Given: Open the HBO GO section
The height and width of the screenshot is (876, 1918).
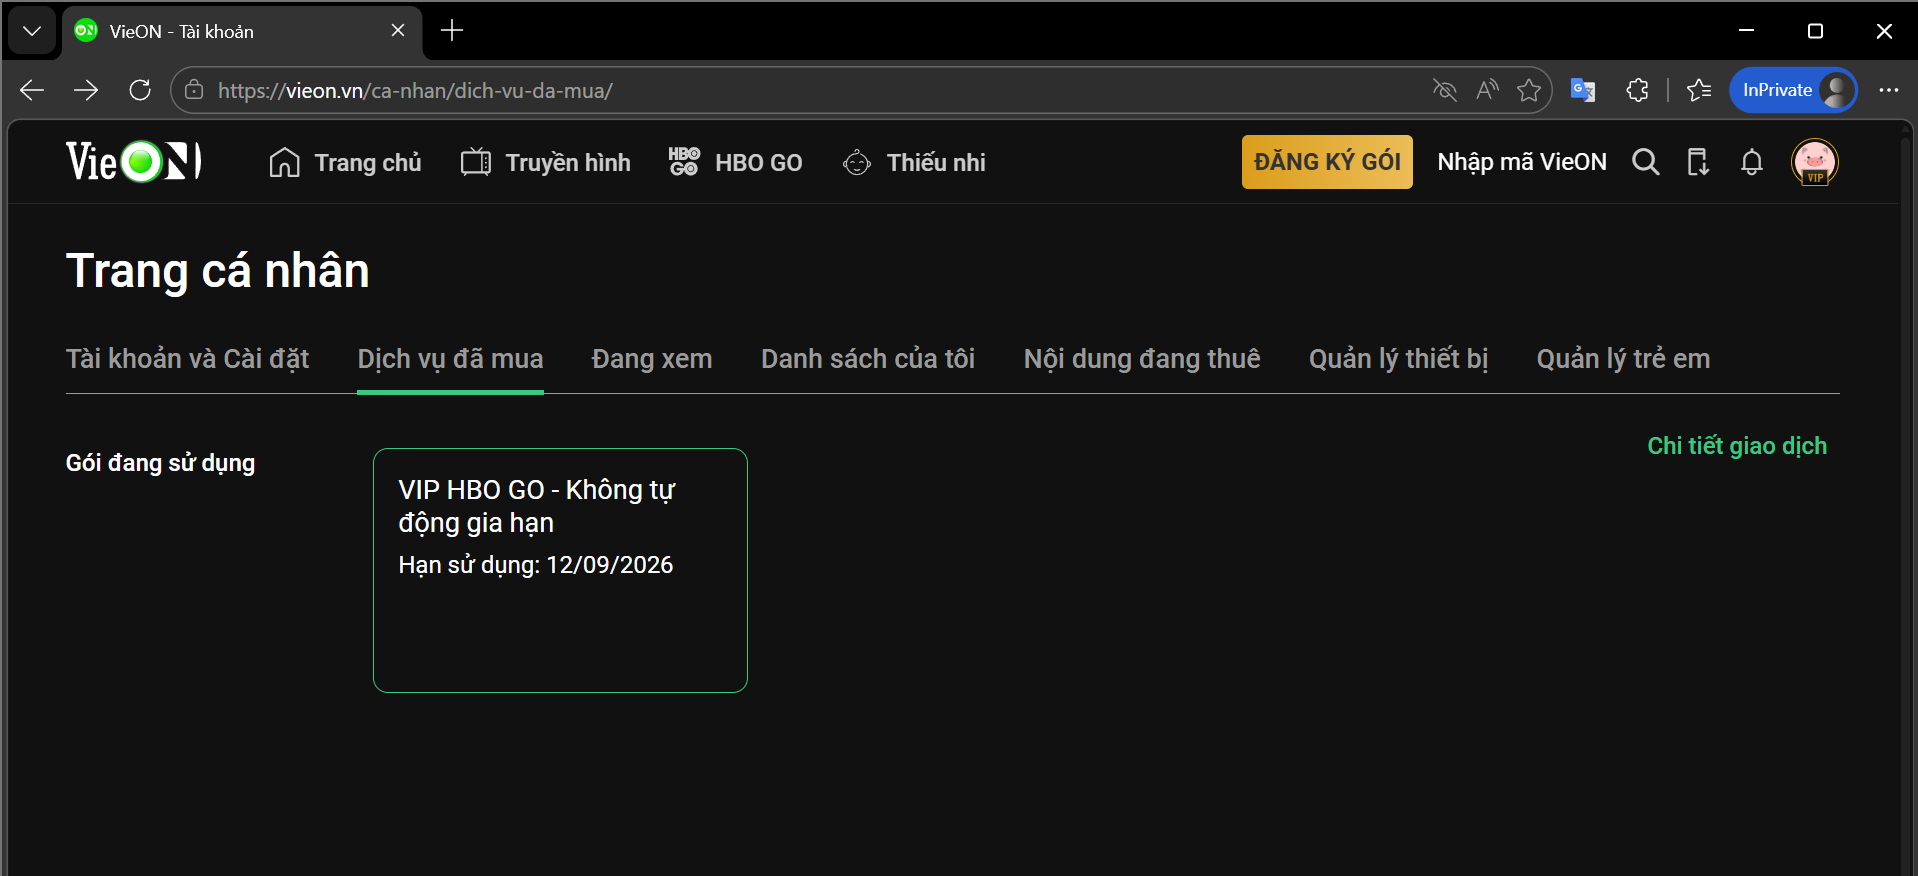Looking at the screenshot, I should click(735, 162).
